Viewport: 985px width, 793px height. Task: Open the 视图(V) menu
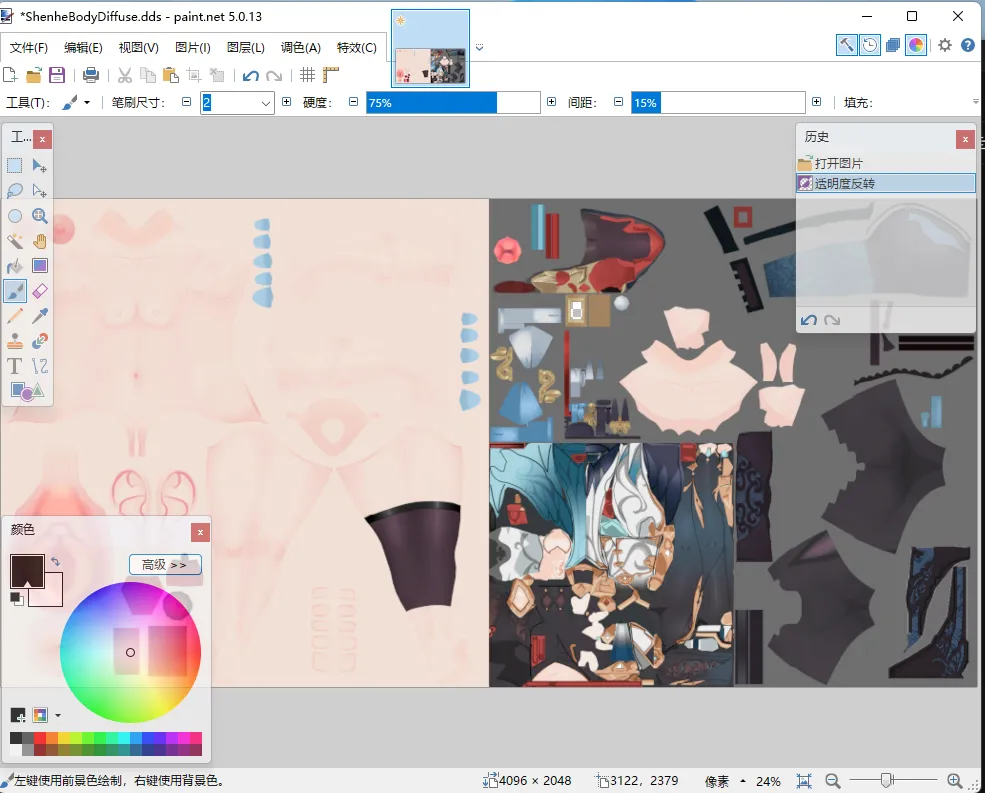(x=139, y=48)
